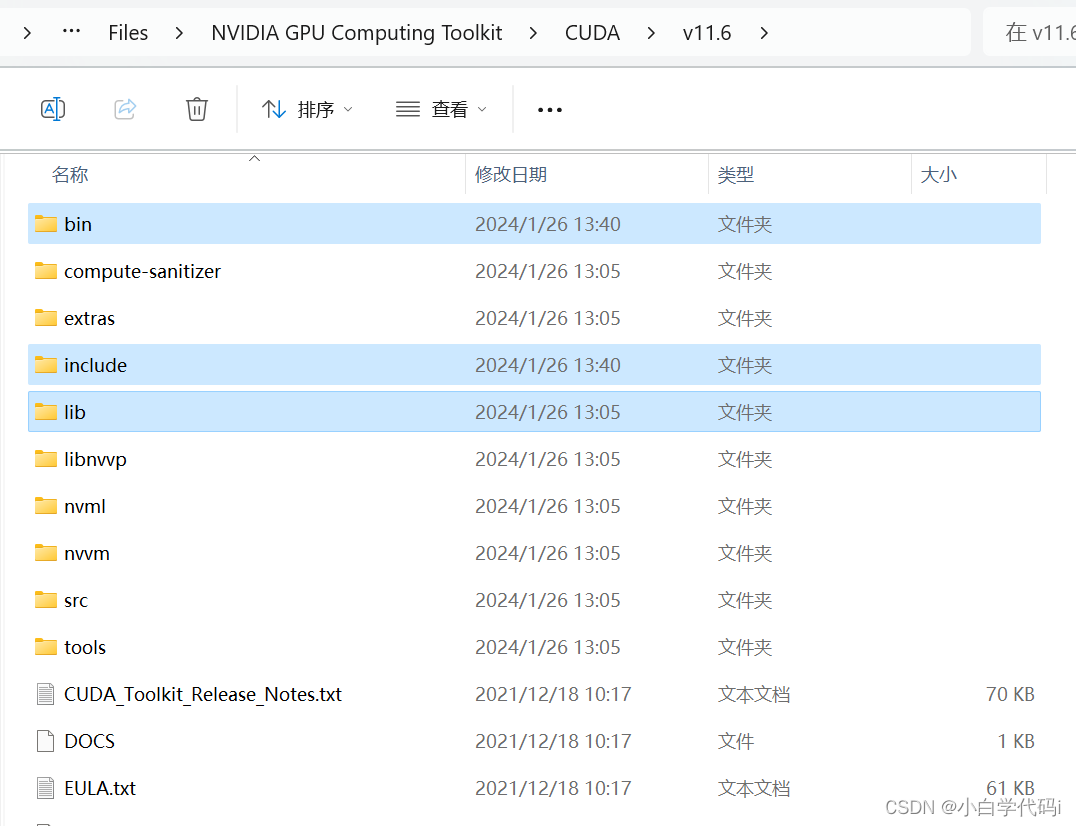Sort by 名称 column header
Viewport: 1076px width, 826px height.
(70, 174)
